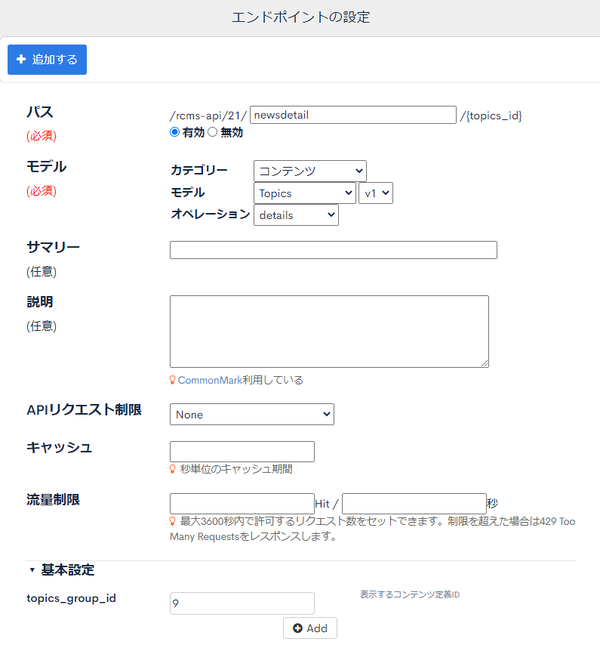Click the plus icon on 追加する button
This screenshot has height=645, width=600.
coord(21,59)
